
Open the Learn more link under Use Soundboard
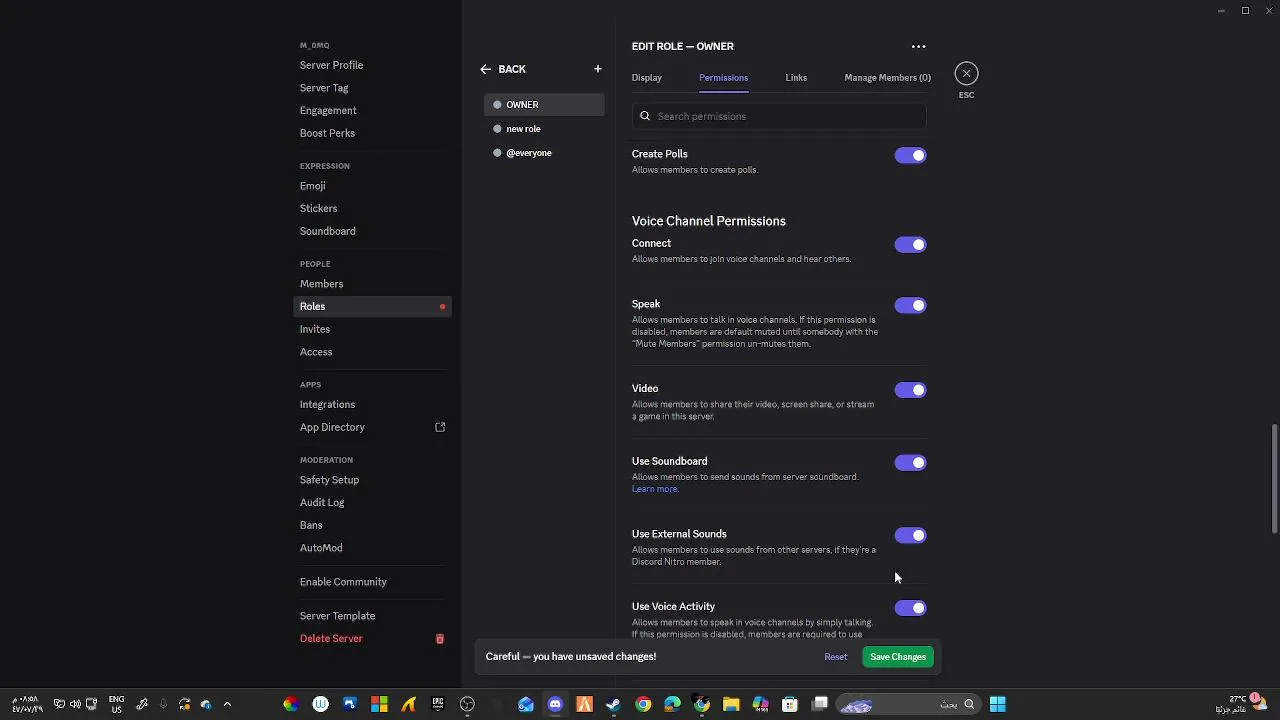click(x=655, y=489)
